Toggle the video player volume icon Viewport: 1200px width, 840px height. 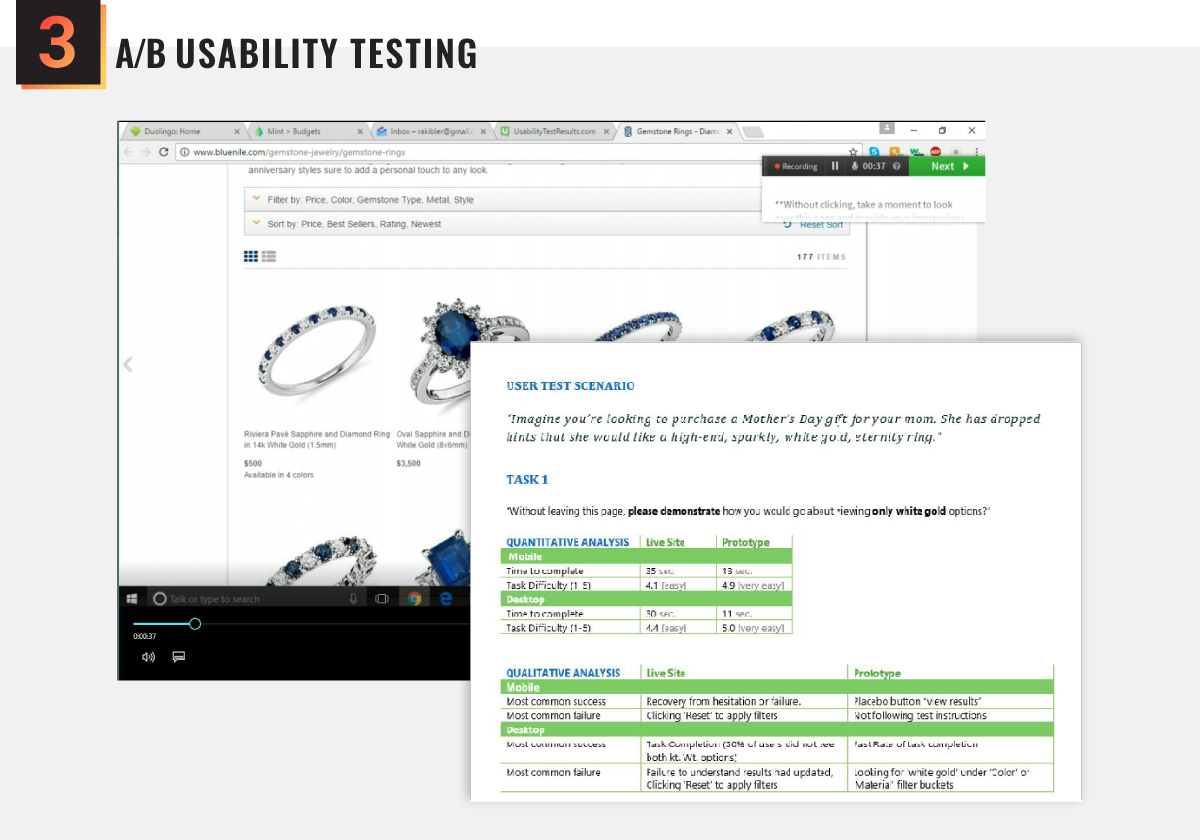[x=149, y=657]
